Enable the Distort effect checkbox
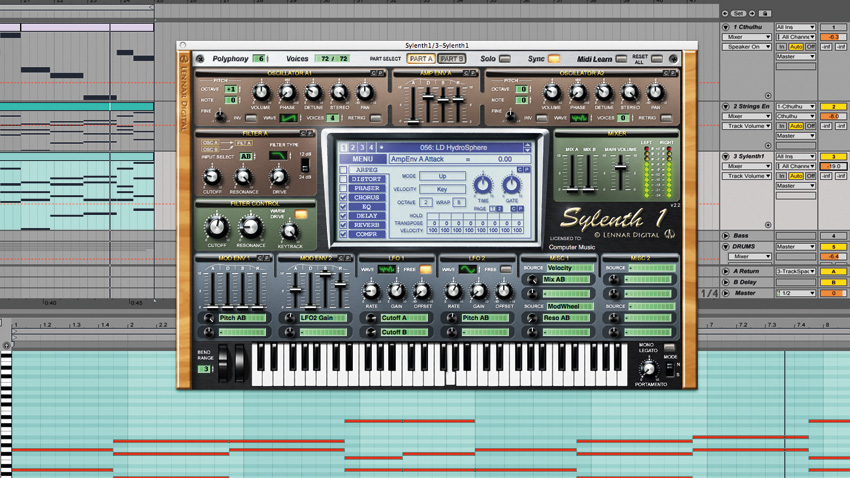850x478 pixels. click(343, 179)
